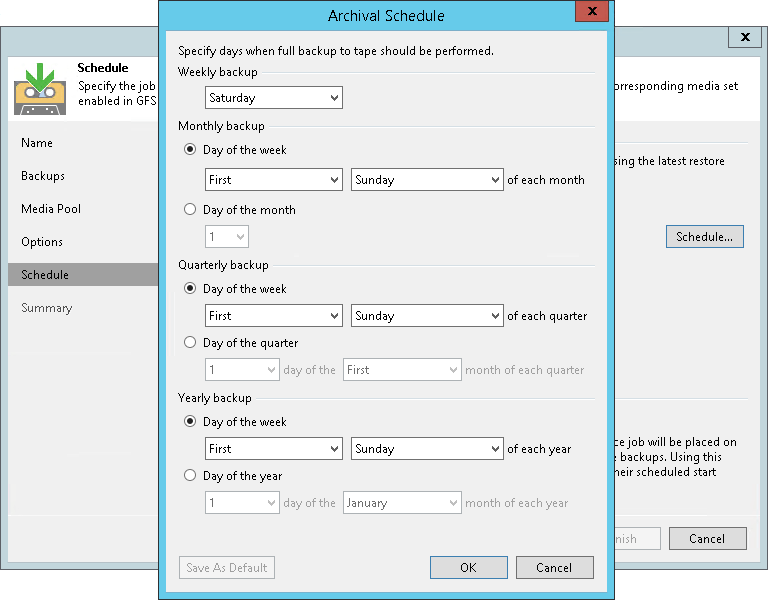Click the bold 'Schedule' wizard heading
Screen dimensions: 768x600
pyautogui.click(x=103, y=68)
